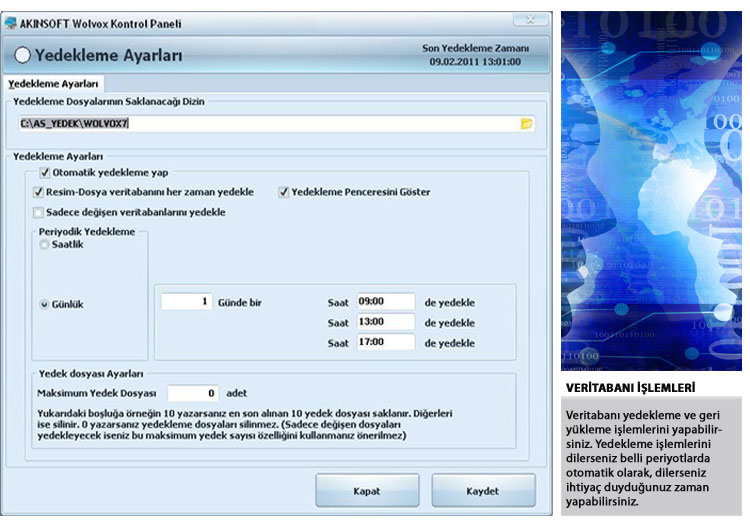Click the circular icon beside Yedekleme Ayarları header

(x=22, y=56)
